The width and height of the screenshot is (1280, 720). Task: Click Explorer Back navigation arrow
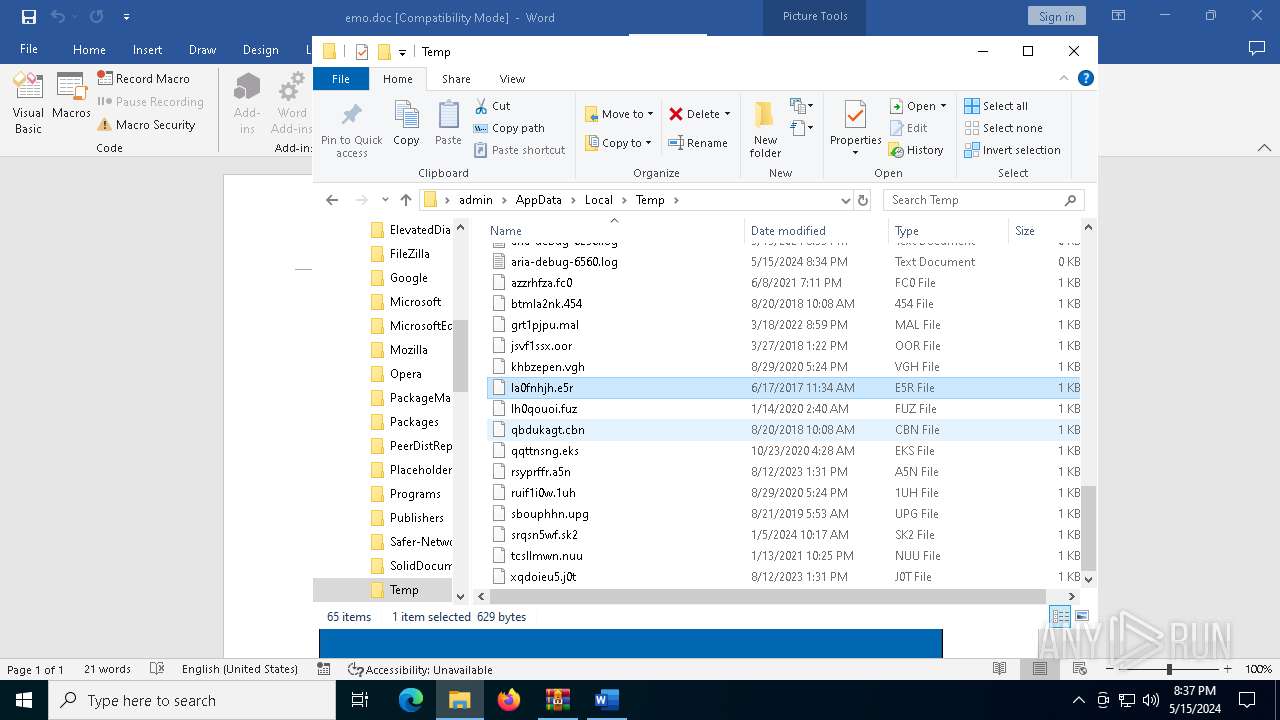pyautogui.click(x=332, y=200)
